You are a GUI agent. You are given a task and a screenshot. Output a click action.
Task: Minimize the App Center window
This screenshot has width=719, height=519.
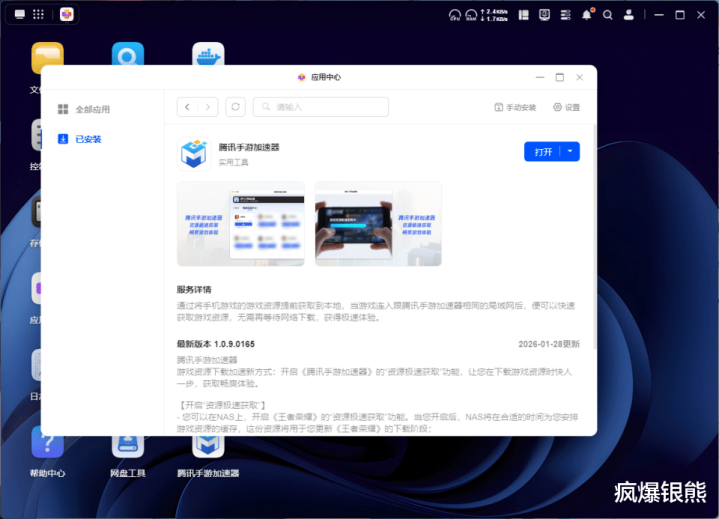click(x=540, y=77)
